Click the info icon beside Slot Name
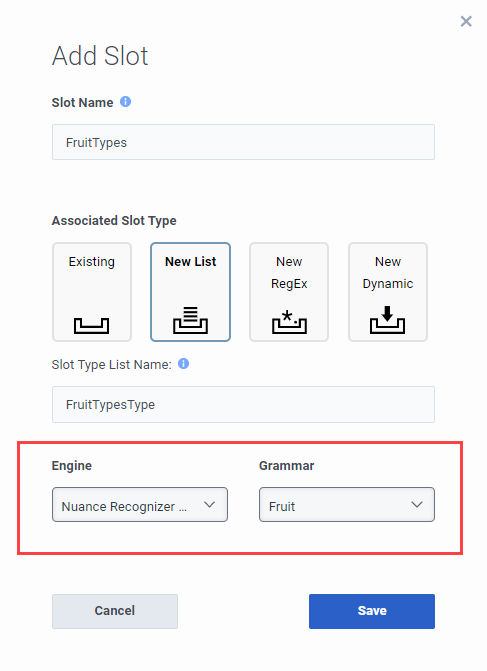The height and width of the screenshot is (671, 487). point(125,102)
